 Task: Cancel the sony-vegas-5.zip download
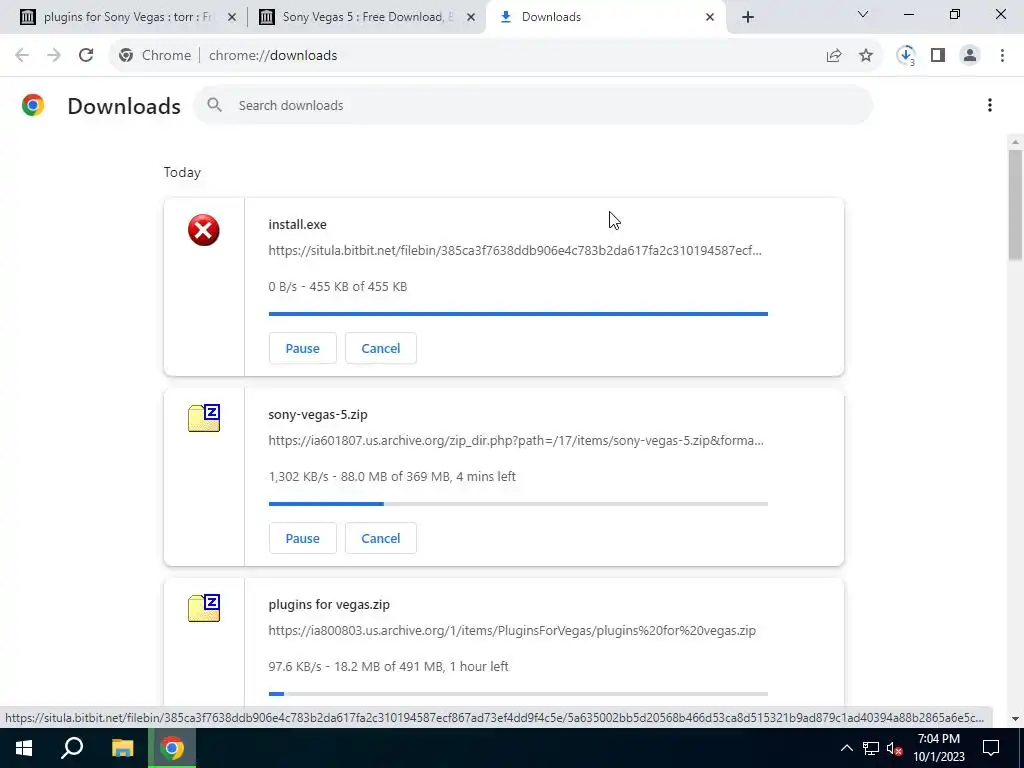coord(381,538)
